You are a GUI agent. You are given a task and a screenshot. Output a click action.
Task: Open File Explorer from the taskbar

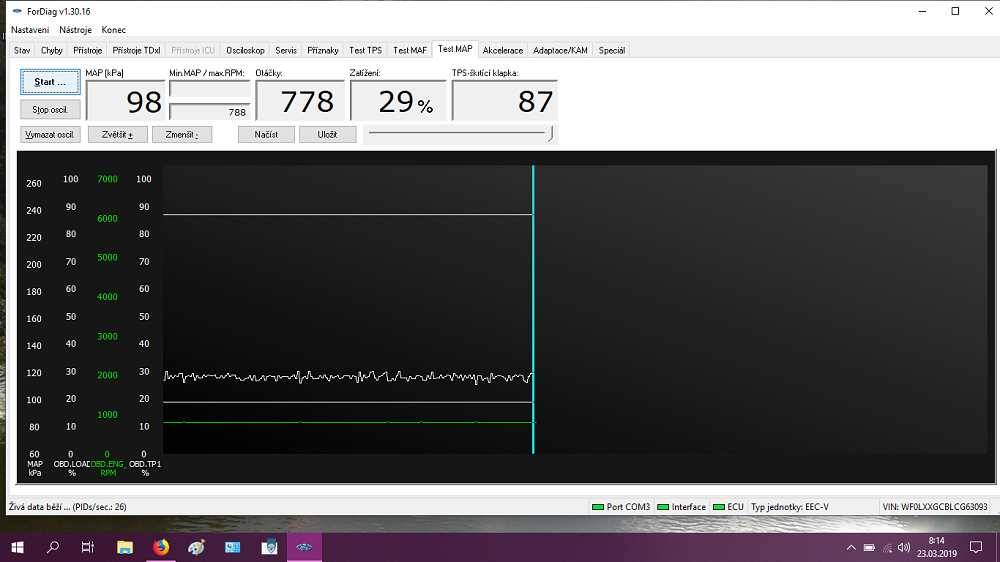(125, 547)
